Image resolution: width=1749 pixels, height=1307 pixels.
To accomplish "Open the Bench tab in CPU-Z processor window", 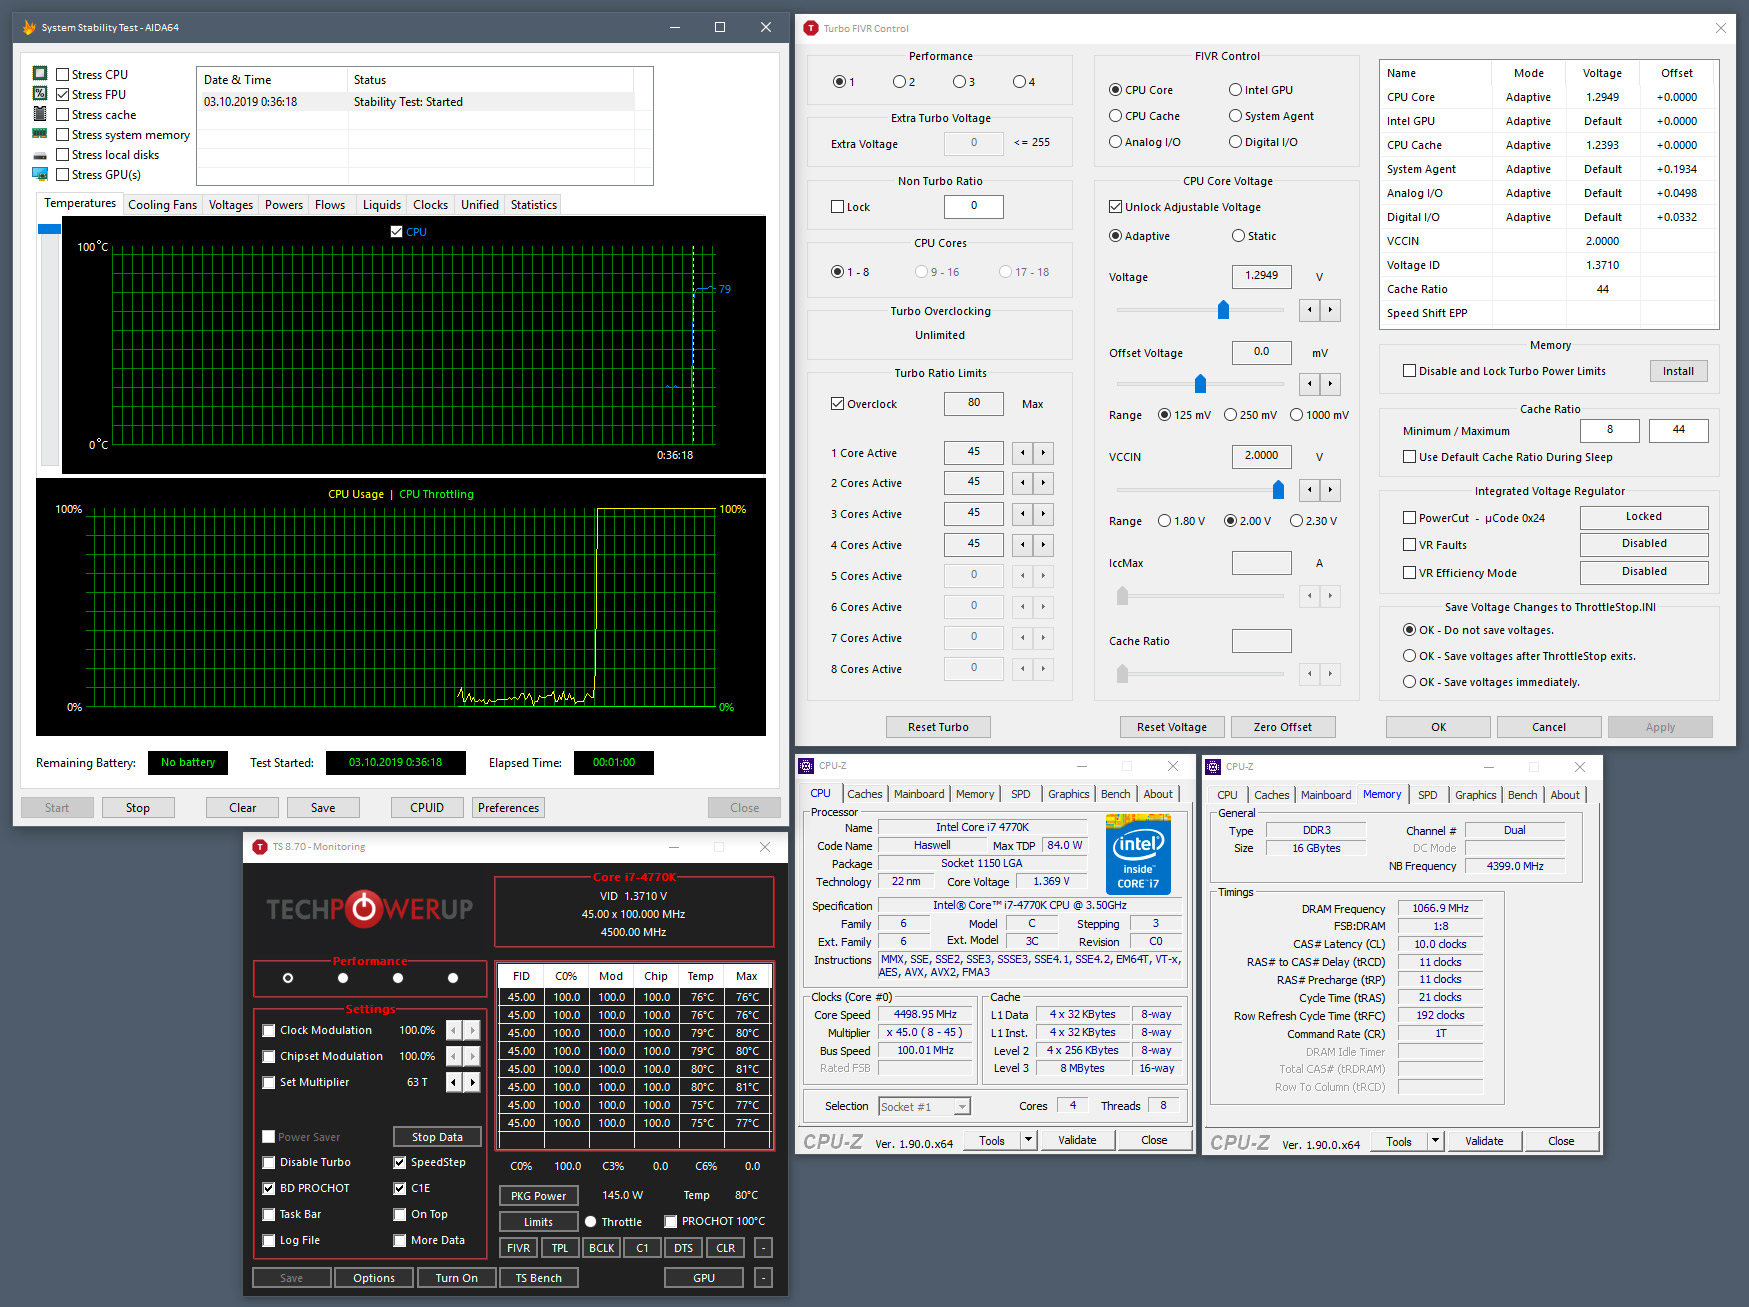I will (x=1116, y=794).
